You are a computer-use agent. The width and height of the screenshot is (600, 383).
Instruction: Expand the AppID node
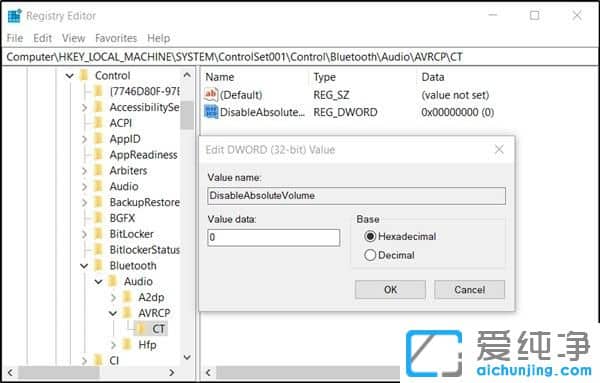[x=84, y=139]
